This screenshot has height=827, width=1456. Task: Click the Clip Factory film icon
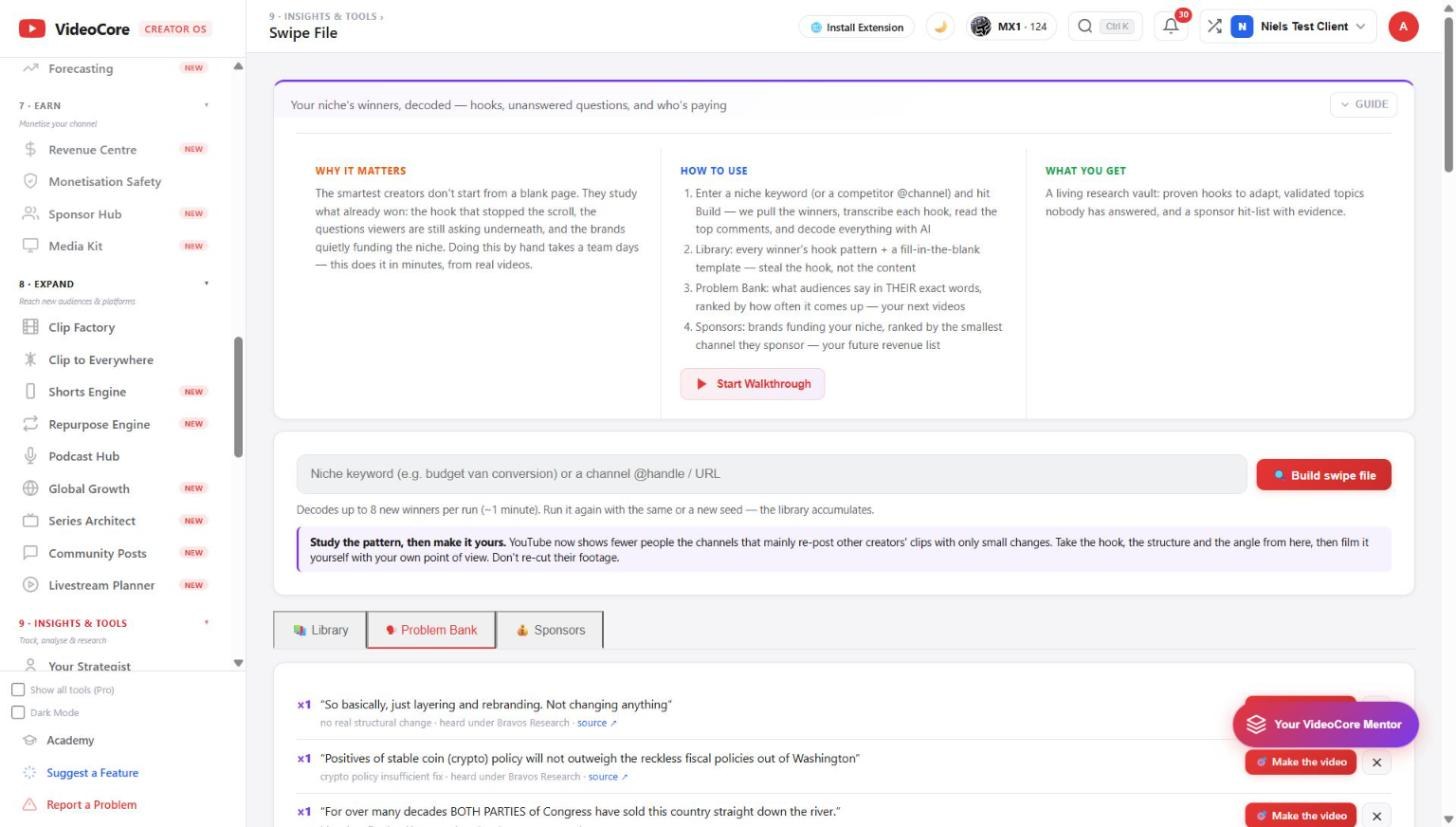coord(30,327)
